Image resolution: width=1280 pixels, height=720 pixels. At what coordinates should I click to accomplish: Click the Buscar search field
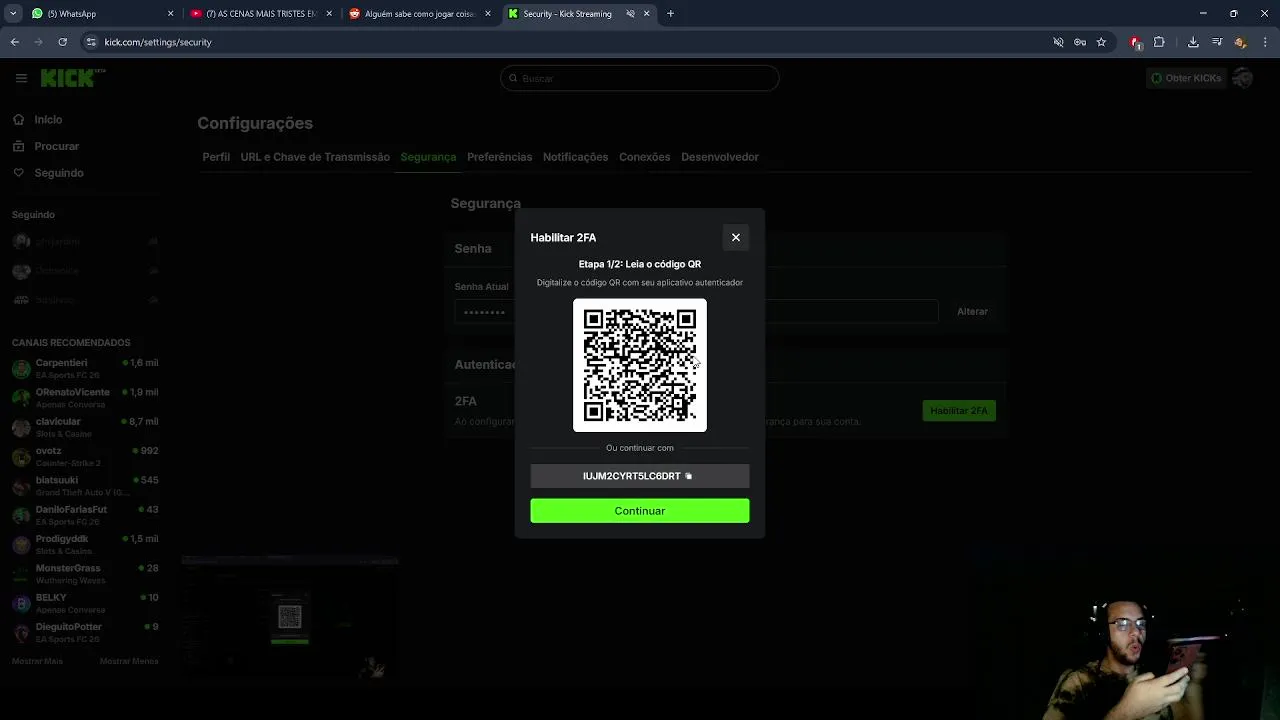(640, 78)
